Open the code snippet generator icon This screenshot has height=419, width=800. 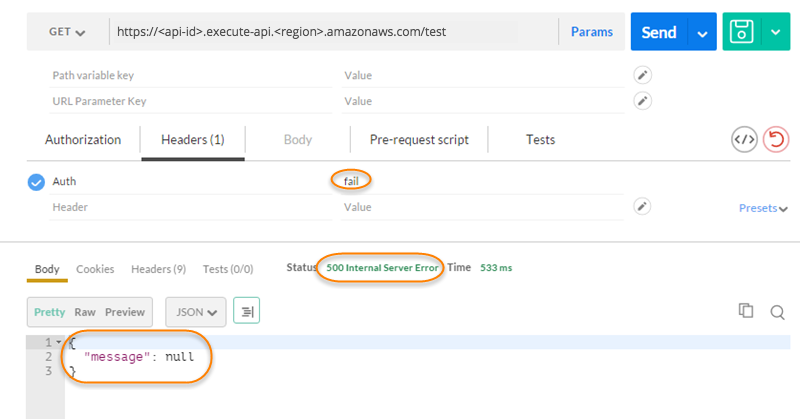(x=744, y=140)
